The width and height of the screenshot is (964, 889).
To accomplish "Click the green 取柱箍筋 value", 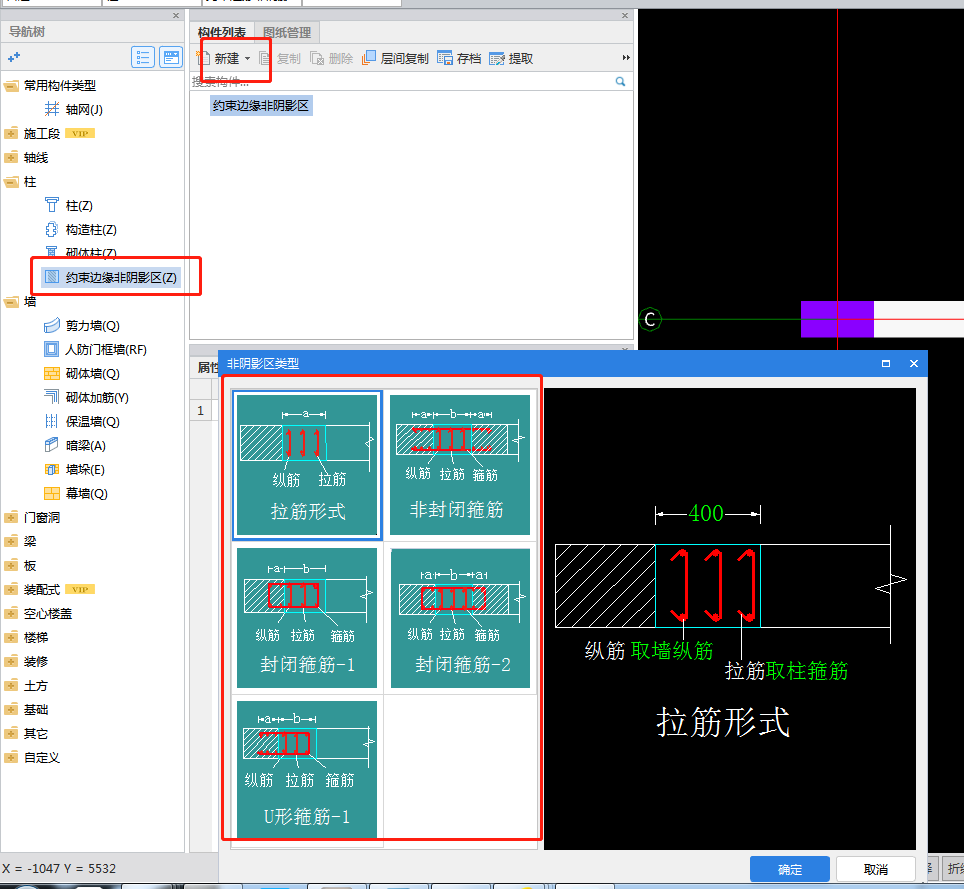I will tap(807, 670).
